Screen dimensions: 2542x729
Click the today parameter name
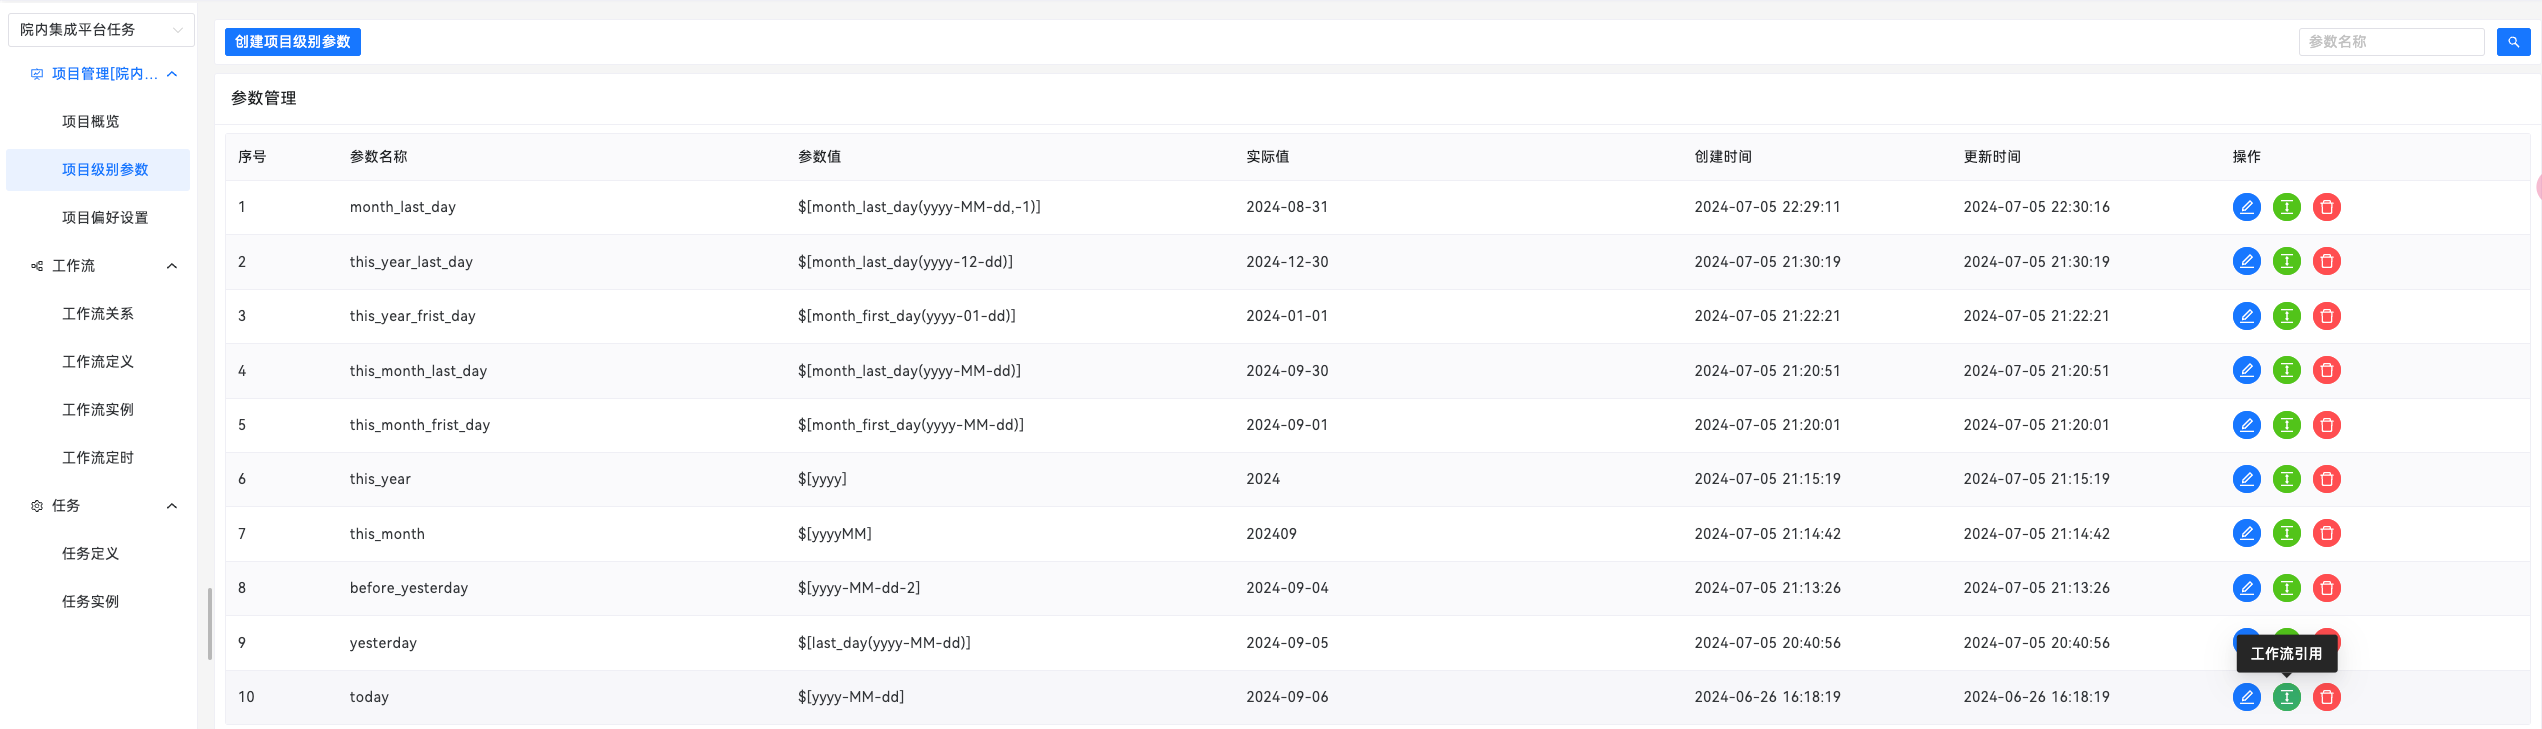[369, 697]
